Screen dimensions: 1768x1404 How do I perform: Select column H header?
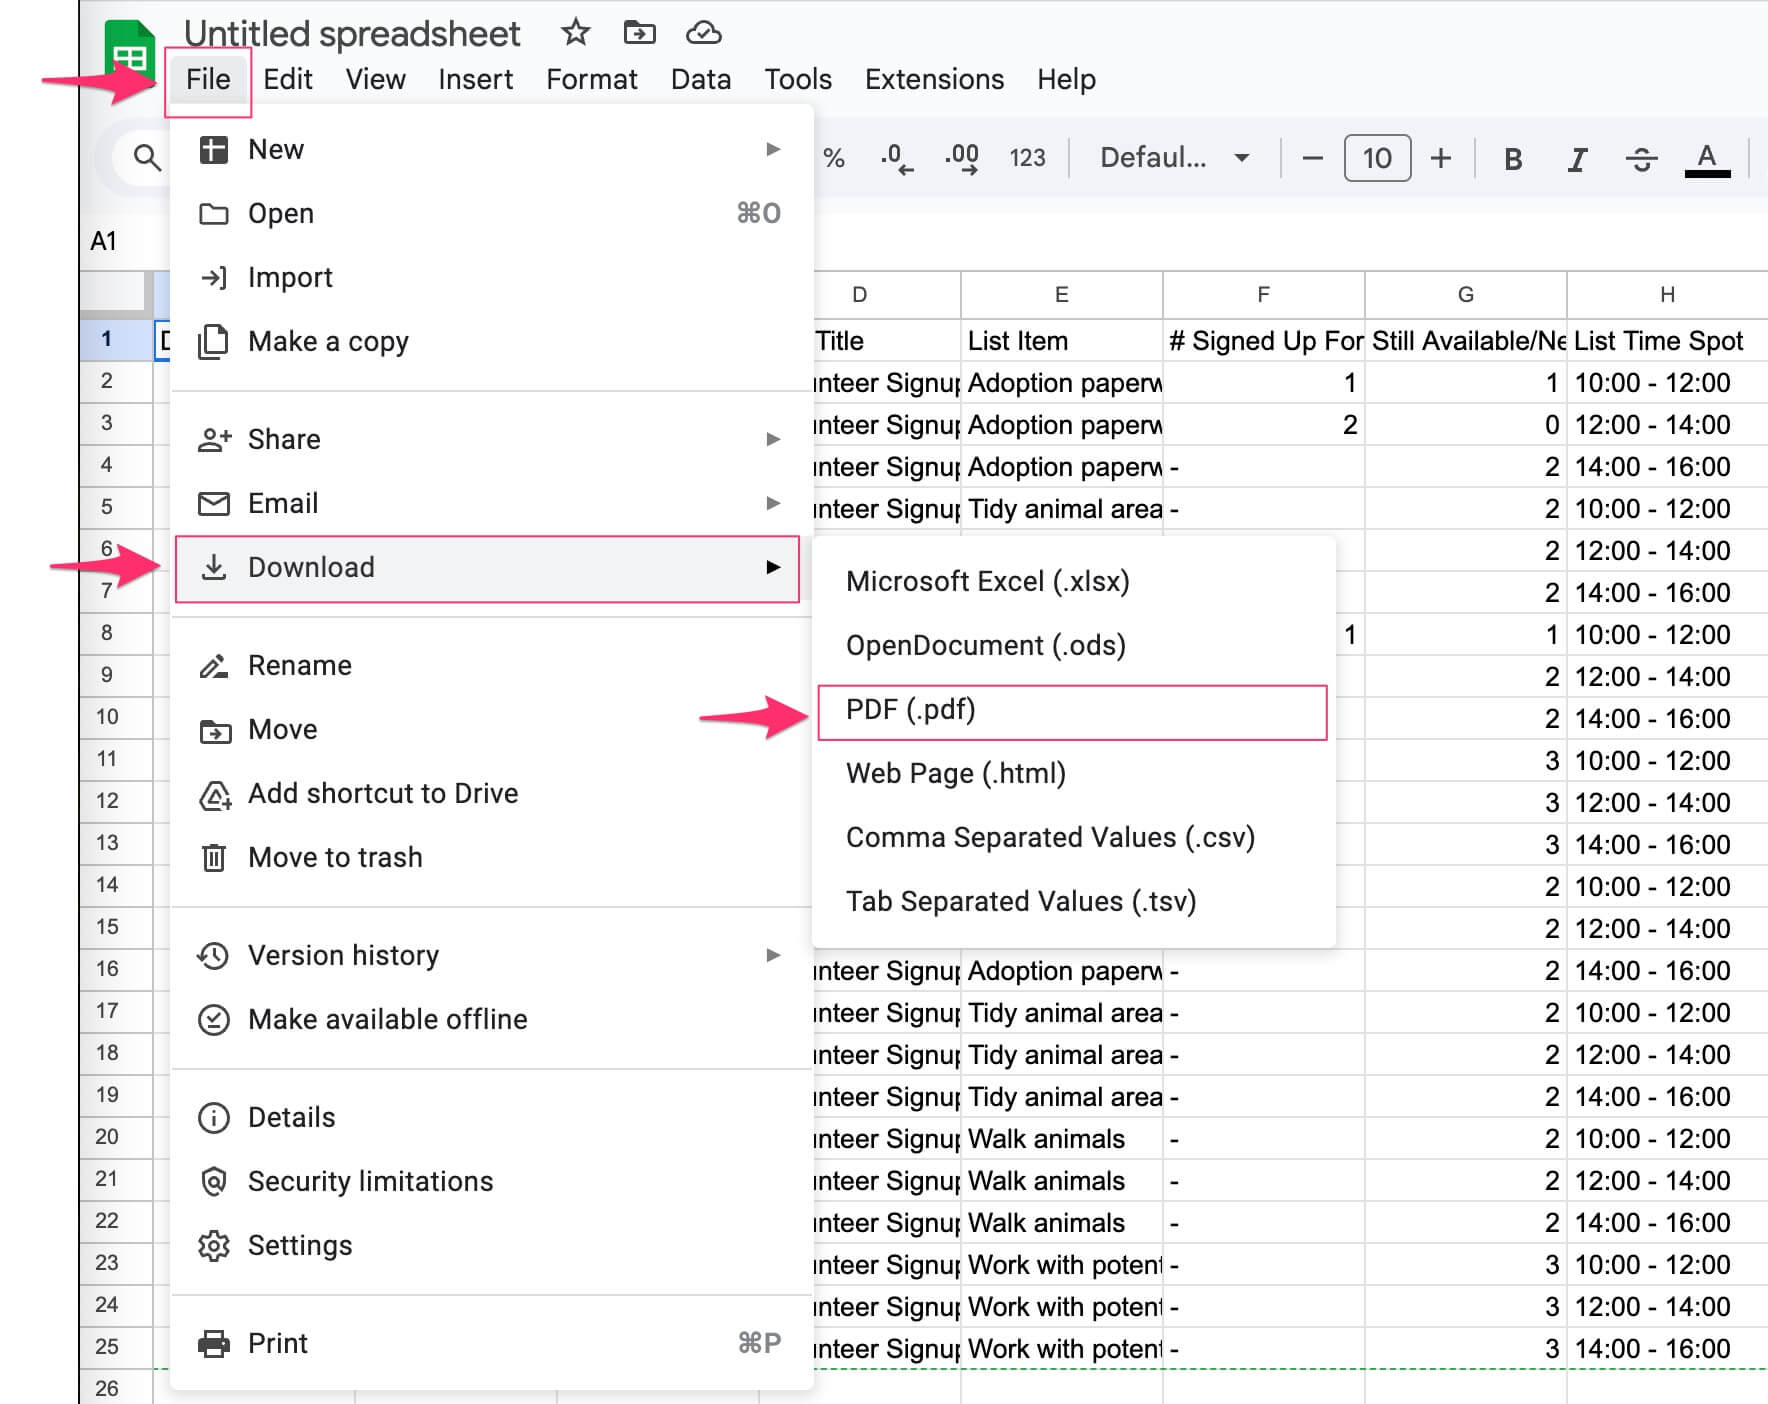coord(1667,294)
